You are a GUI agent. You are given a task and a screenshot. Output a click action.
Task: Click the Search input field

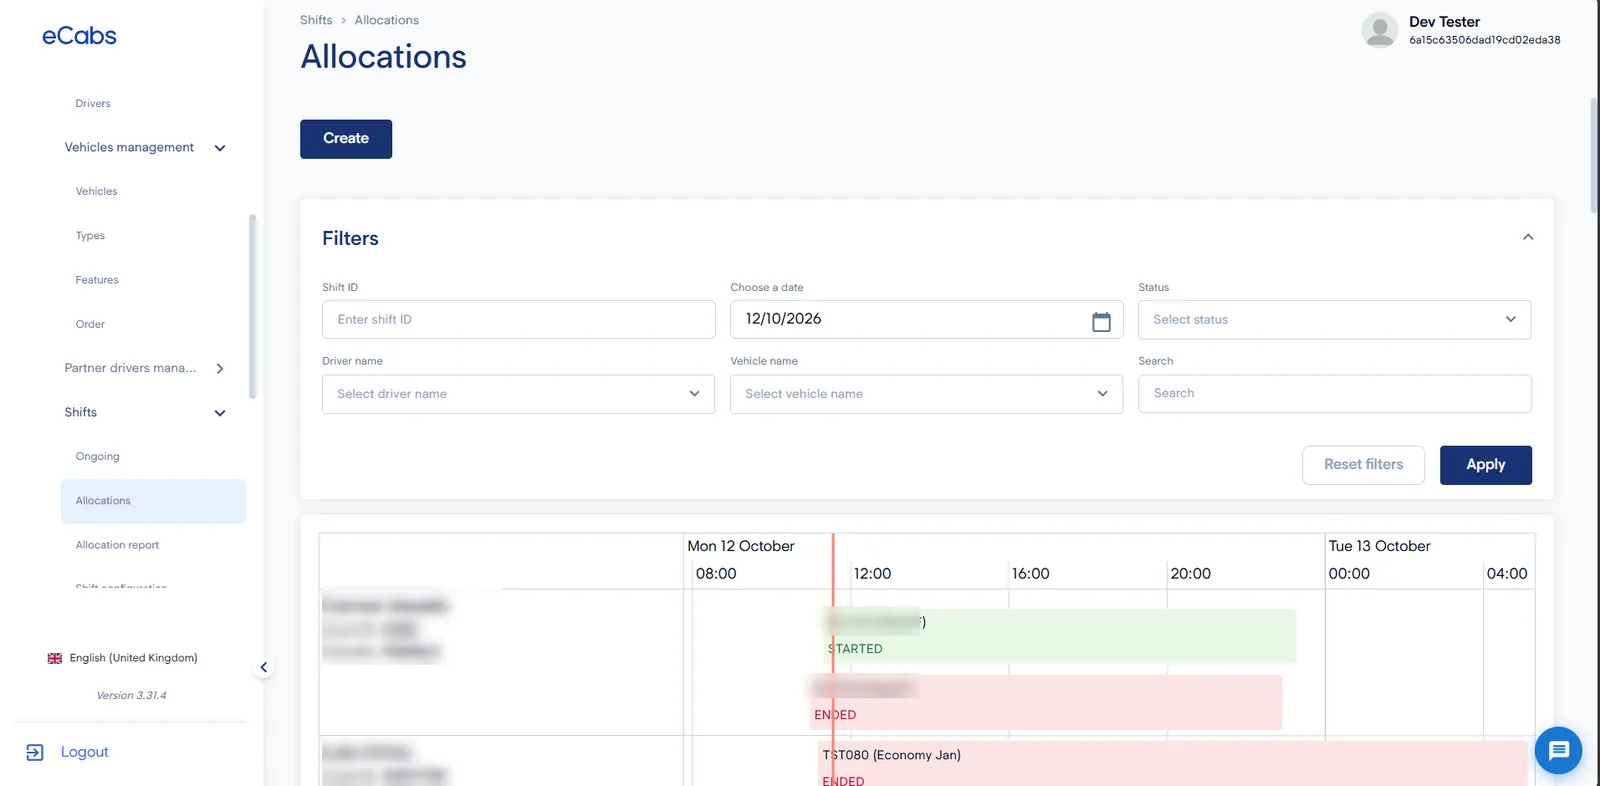1334,394
